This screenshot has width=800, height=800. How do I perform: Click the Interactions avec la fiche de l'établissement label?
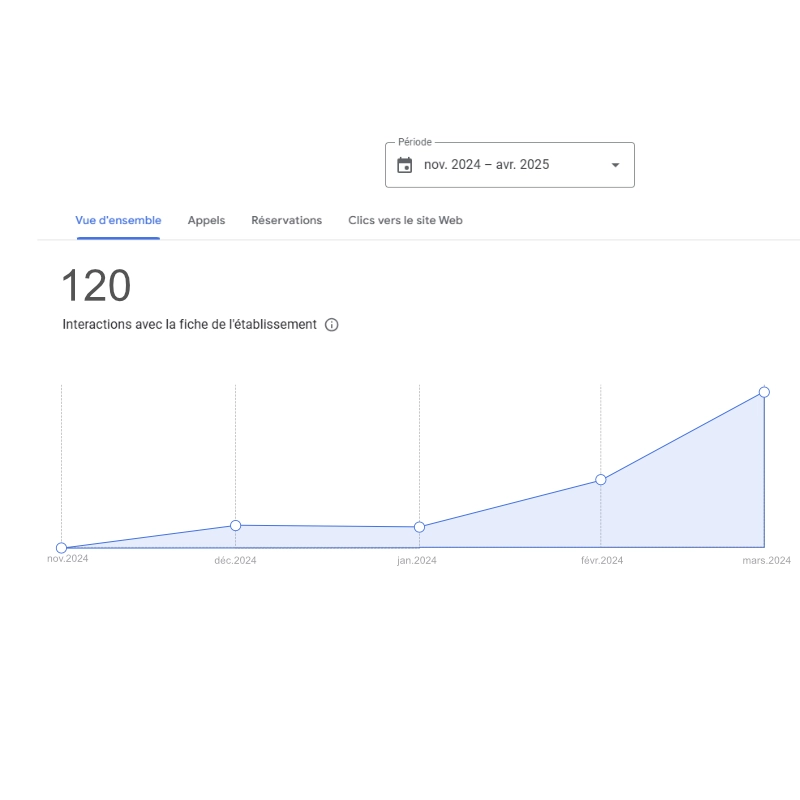pos(189,324)
